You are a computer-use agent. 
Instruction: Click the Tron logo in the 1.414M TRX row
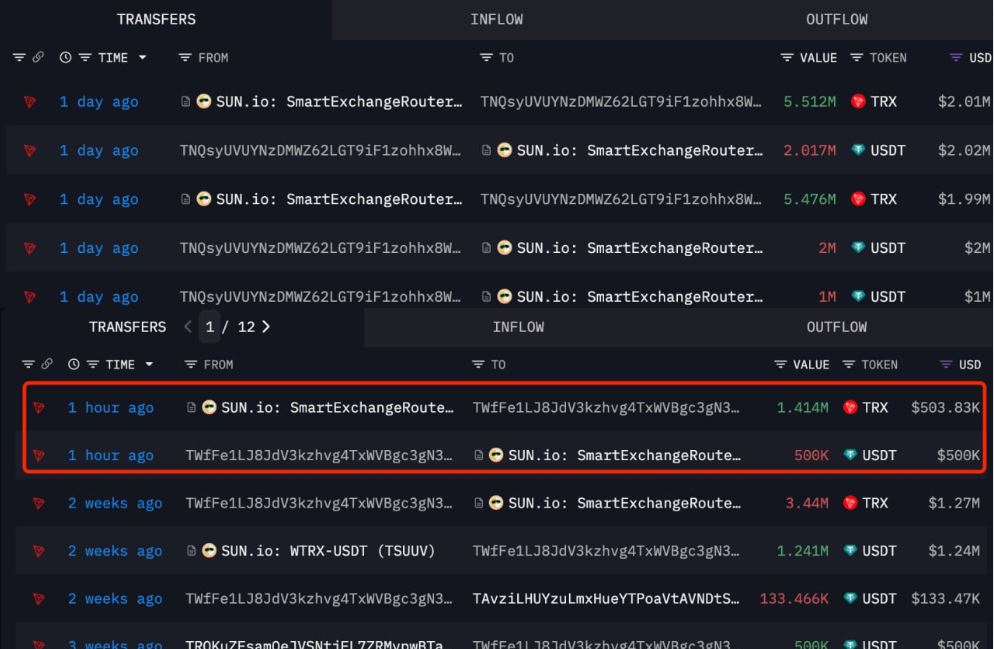pos(40,408)
